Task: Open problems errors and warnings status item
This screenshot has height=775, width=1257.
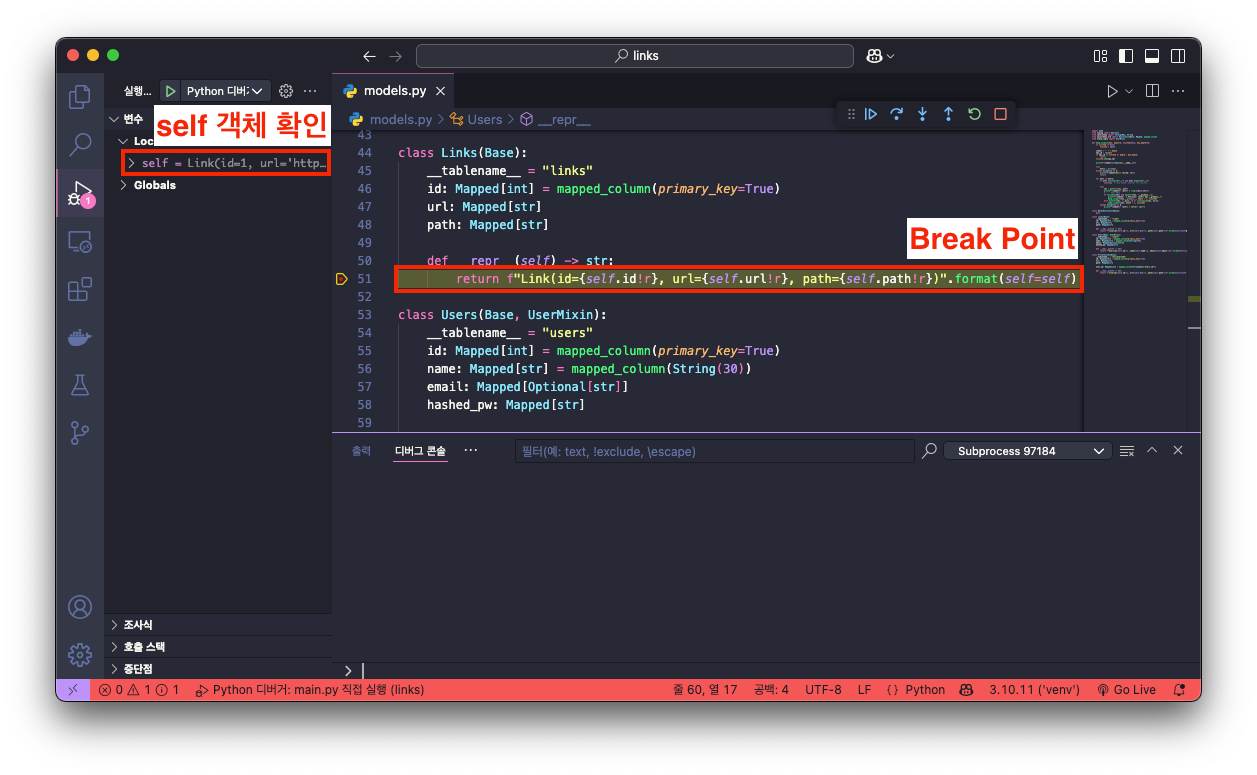Action: point(139,690)
